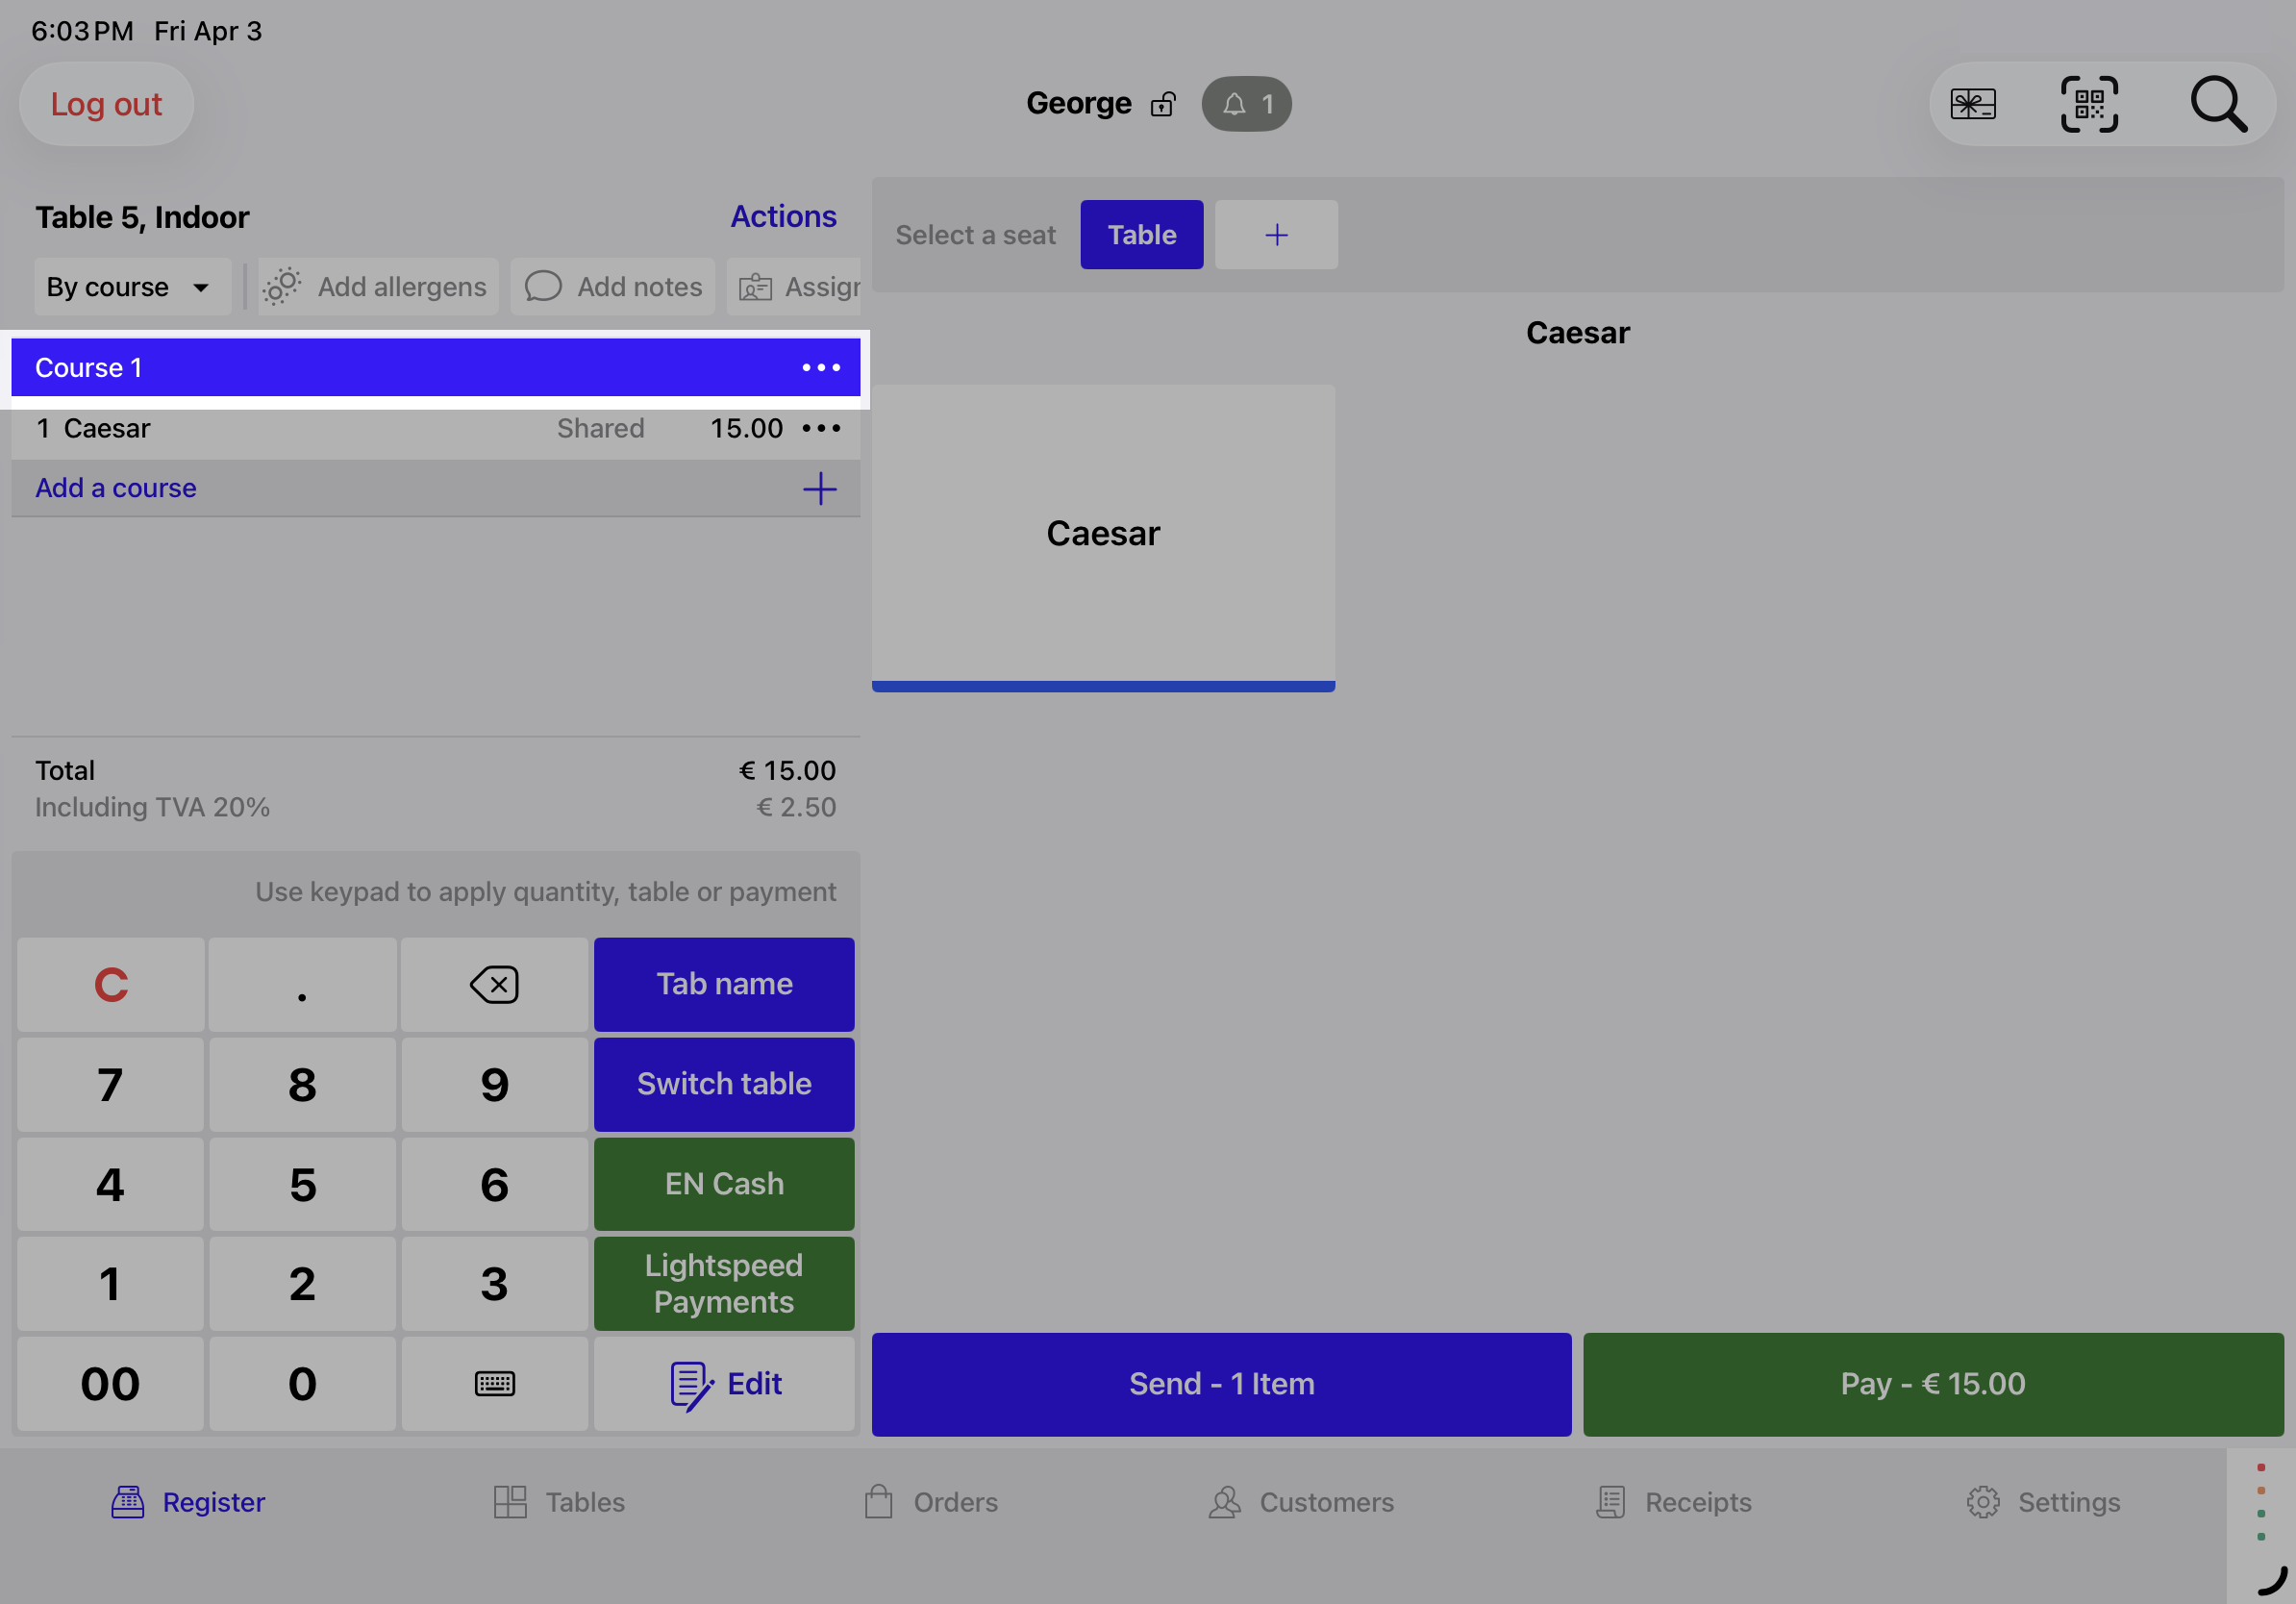
Task: Open the Course 1 ellipsis menu
Action: pyautogui.click(x=820, y=367)
